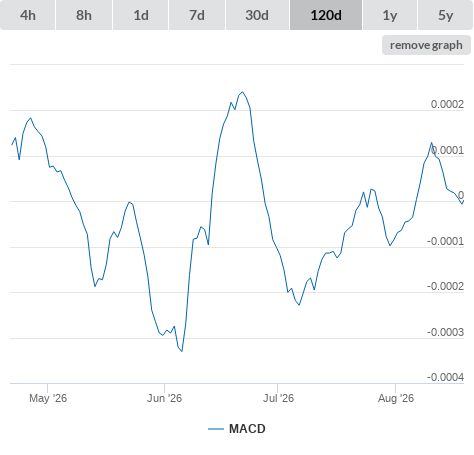Image resolution: width=474 pixels, height=455 pixels.
Task: Choose the 1d time range tab
Action: pos(141,15)
